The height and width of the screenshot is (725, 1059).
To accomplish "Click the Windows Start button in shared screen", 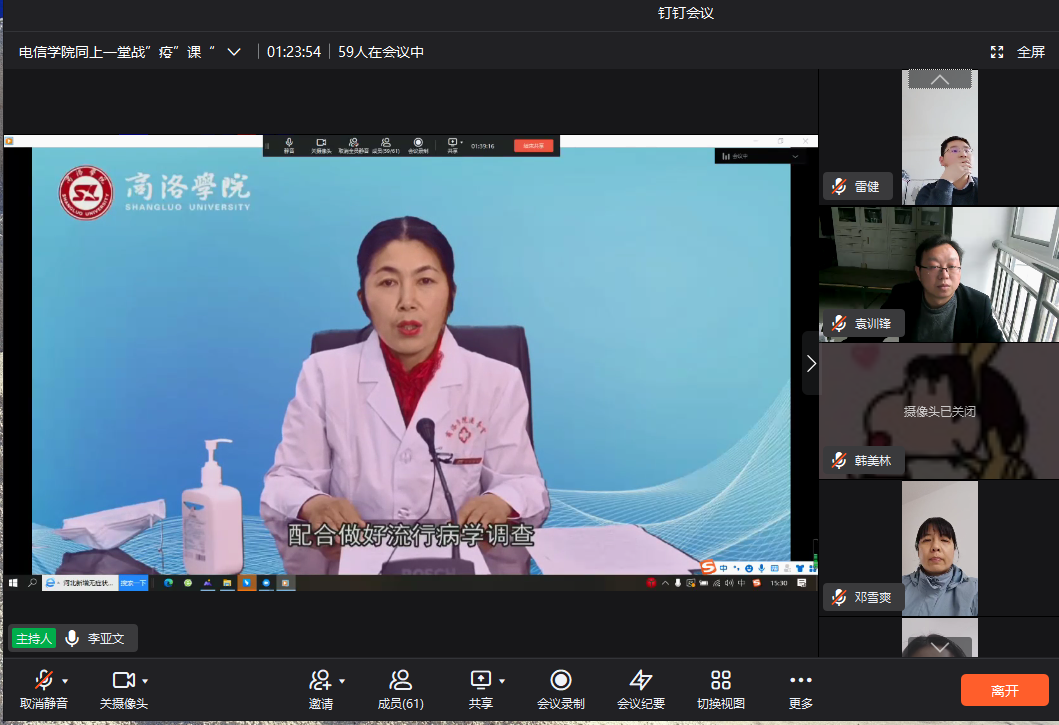I will click(14, 582).
